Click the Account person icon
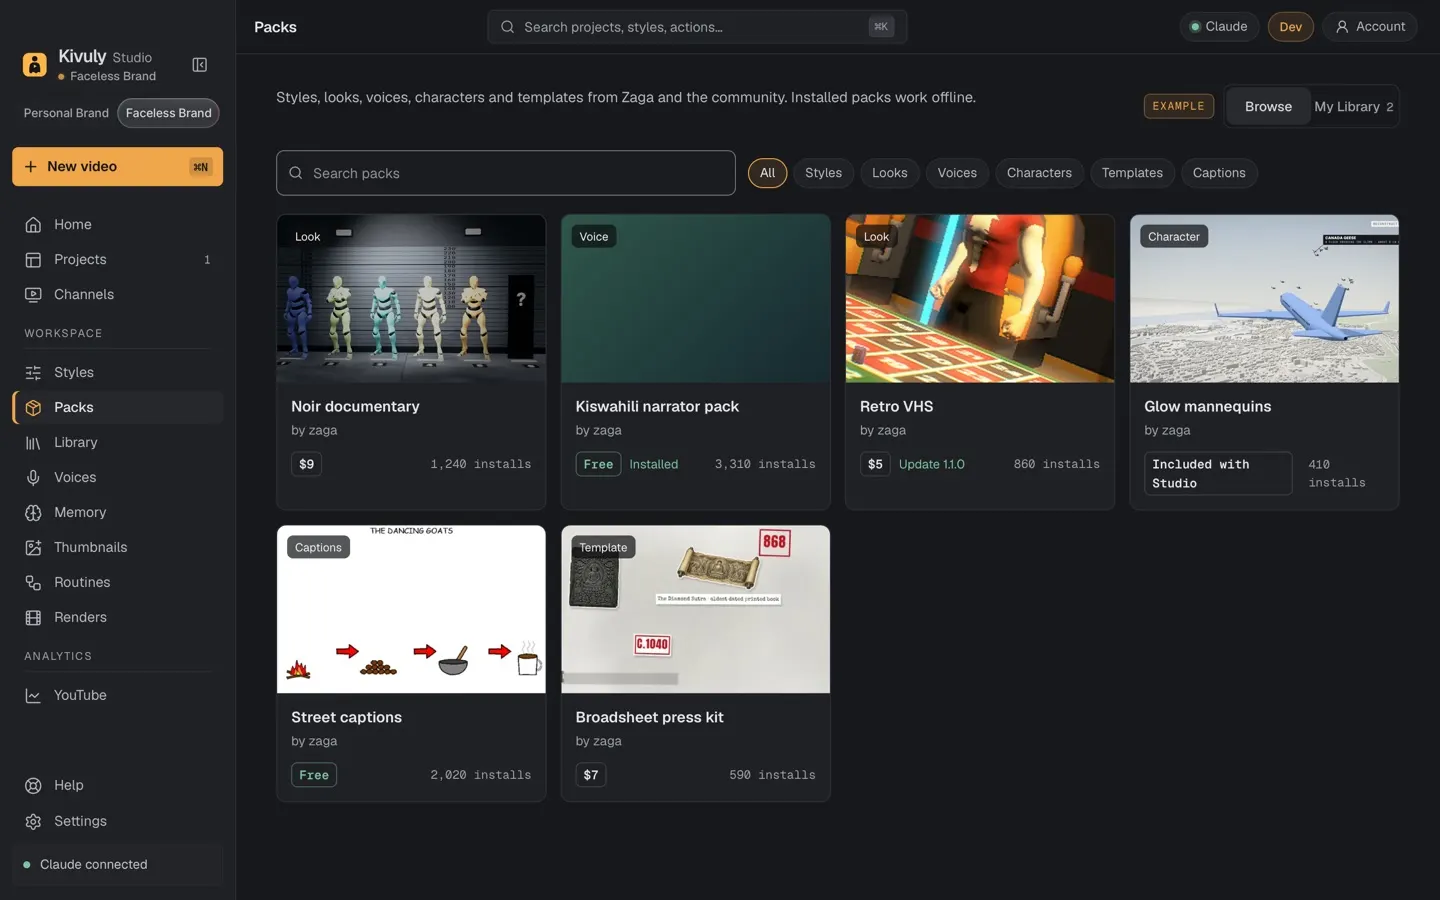Screen dimensions: 1440x900 pos(1342,27)
